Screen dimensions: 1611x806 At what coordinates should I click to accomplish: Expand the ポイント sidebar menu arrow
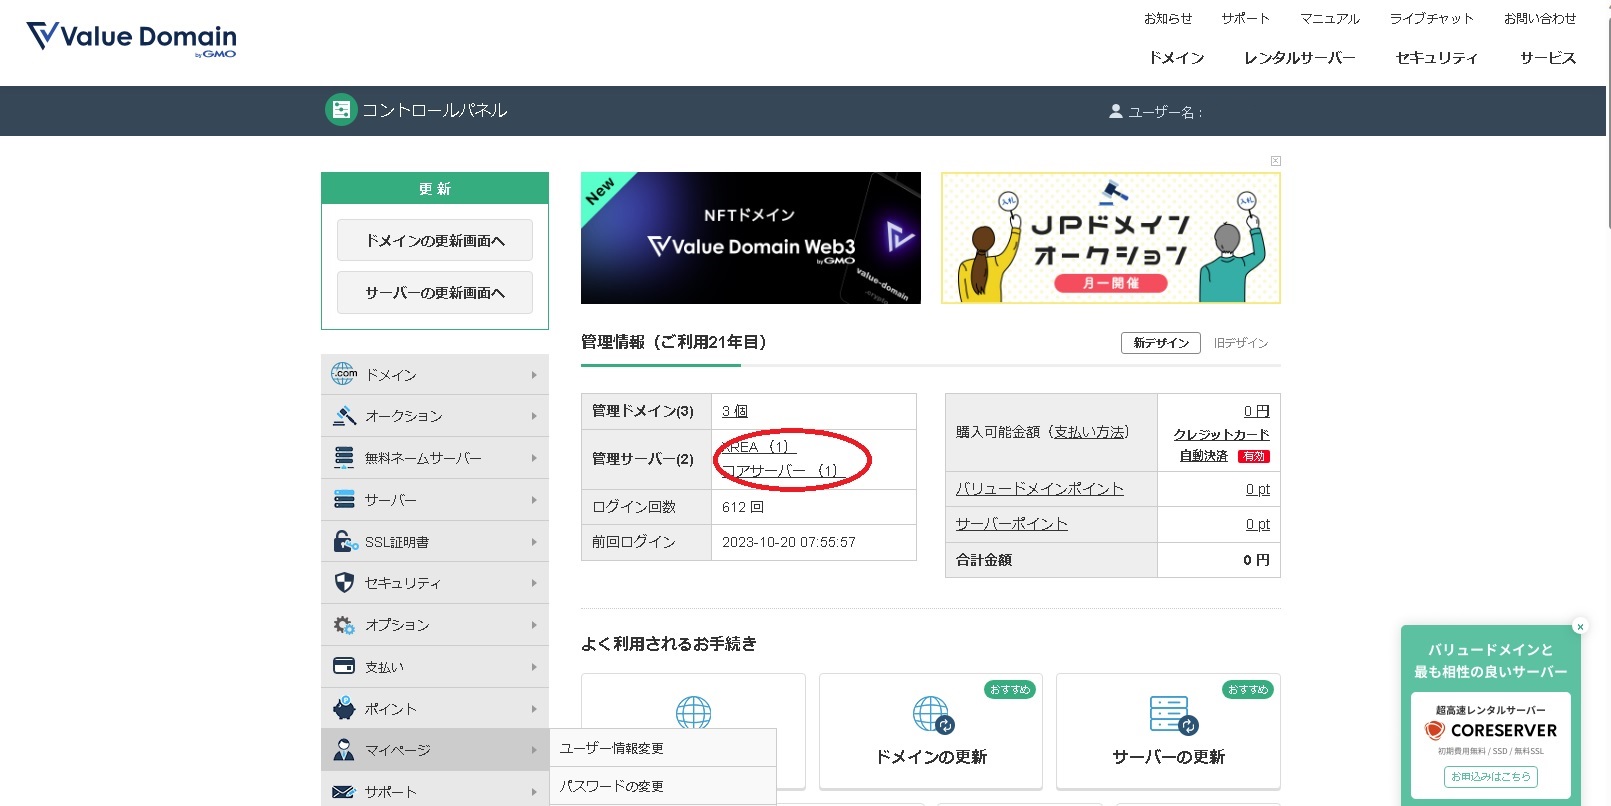[x=534, y=709]
